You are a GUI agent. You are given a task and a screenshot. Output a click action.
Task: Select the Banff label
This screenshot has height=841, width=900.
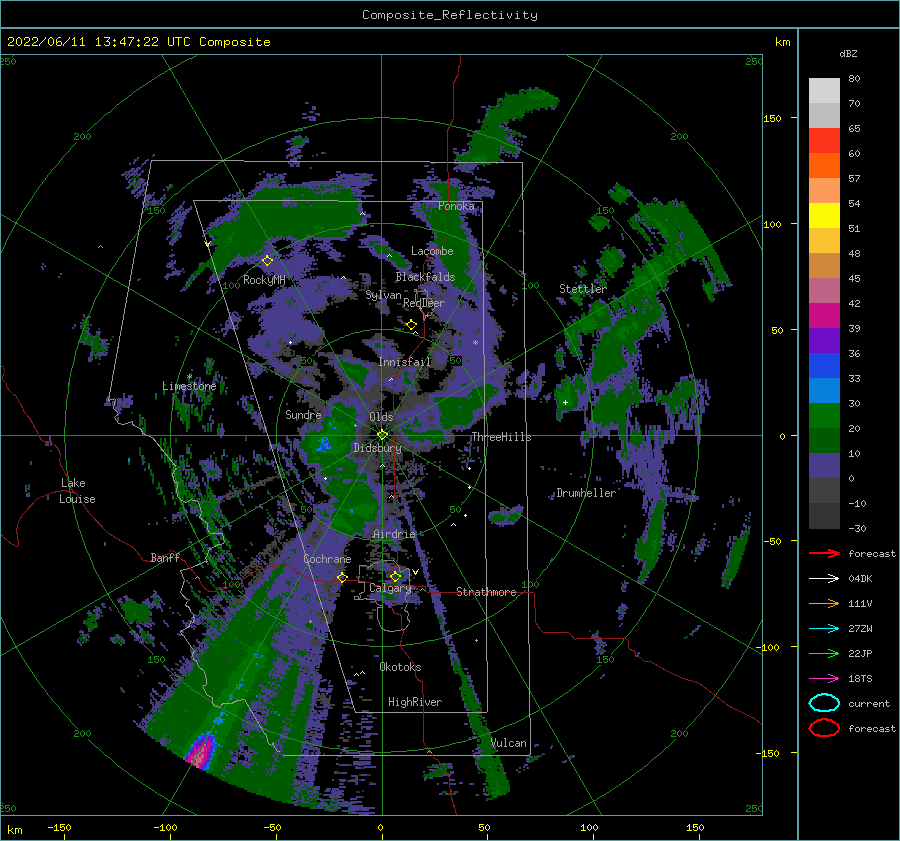tap(165, 558)
